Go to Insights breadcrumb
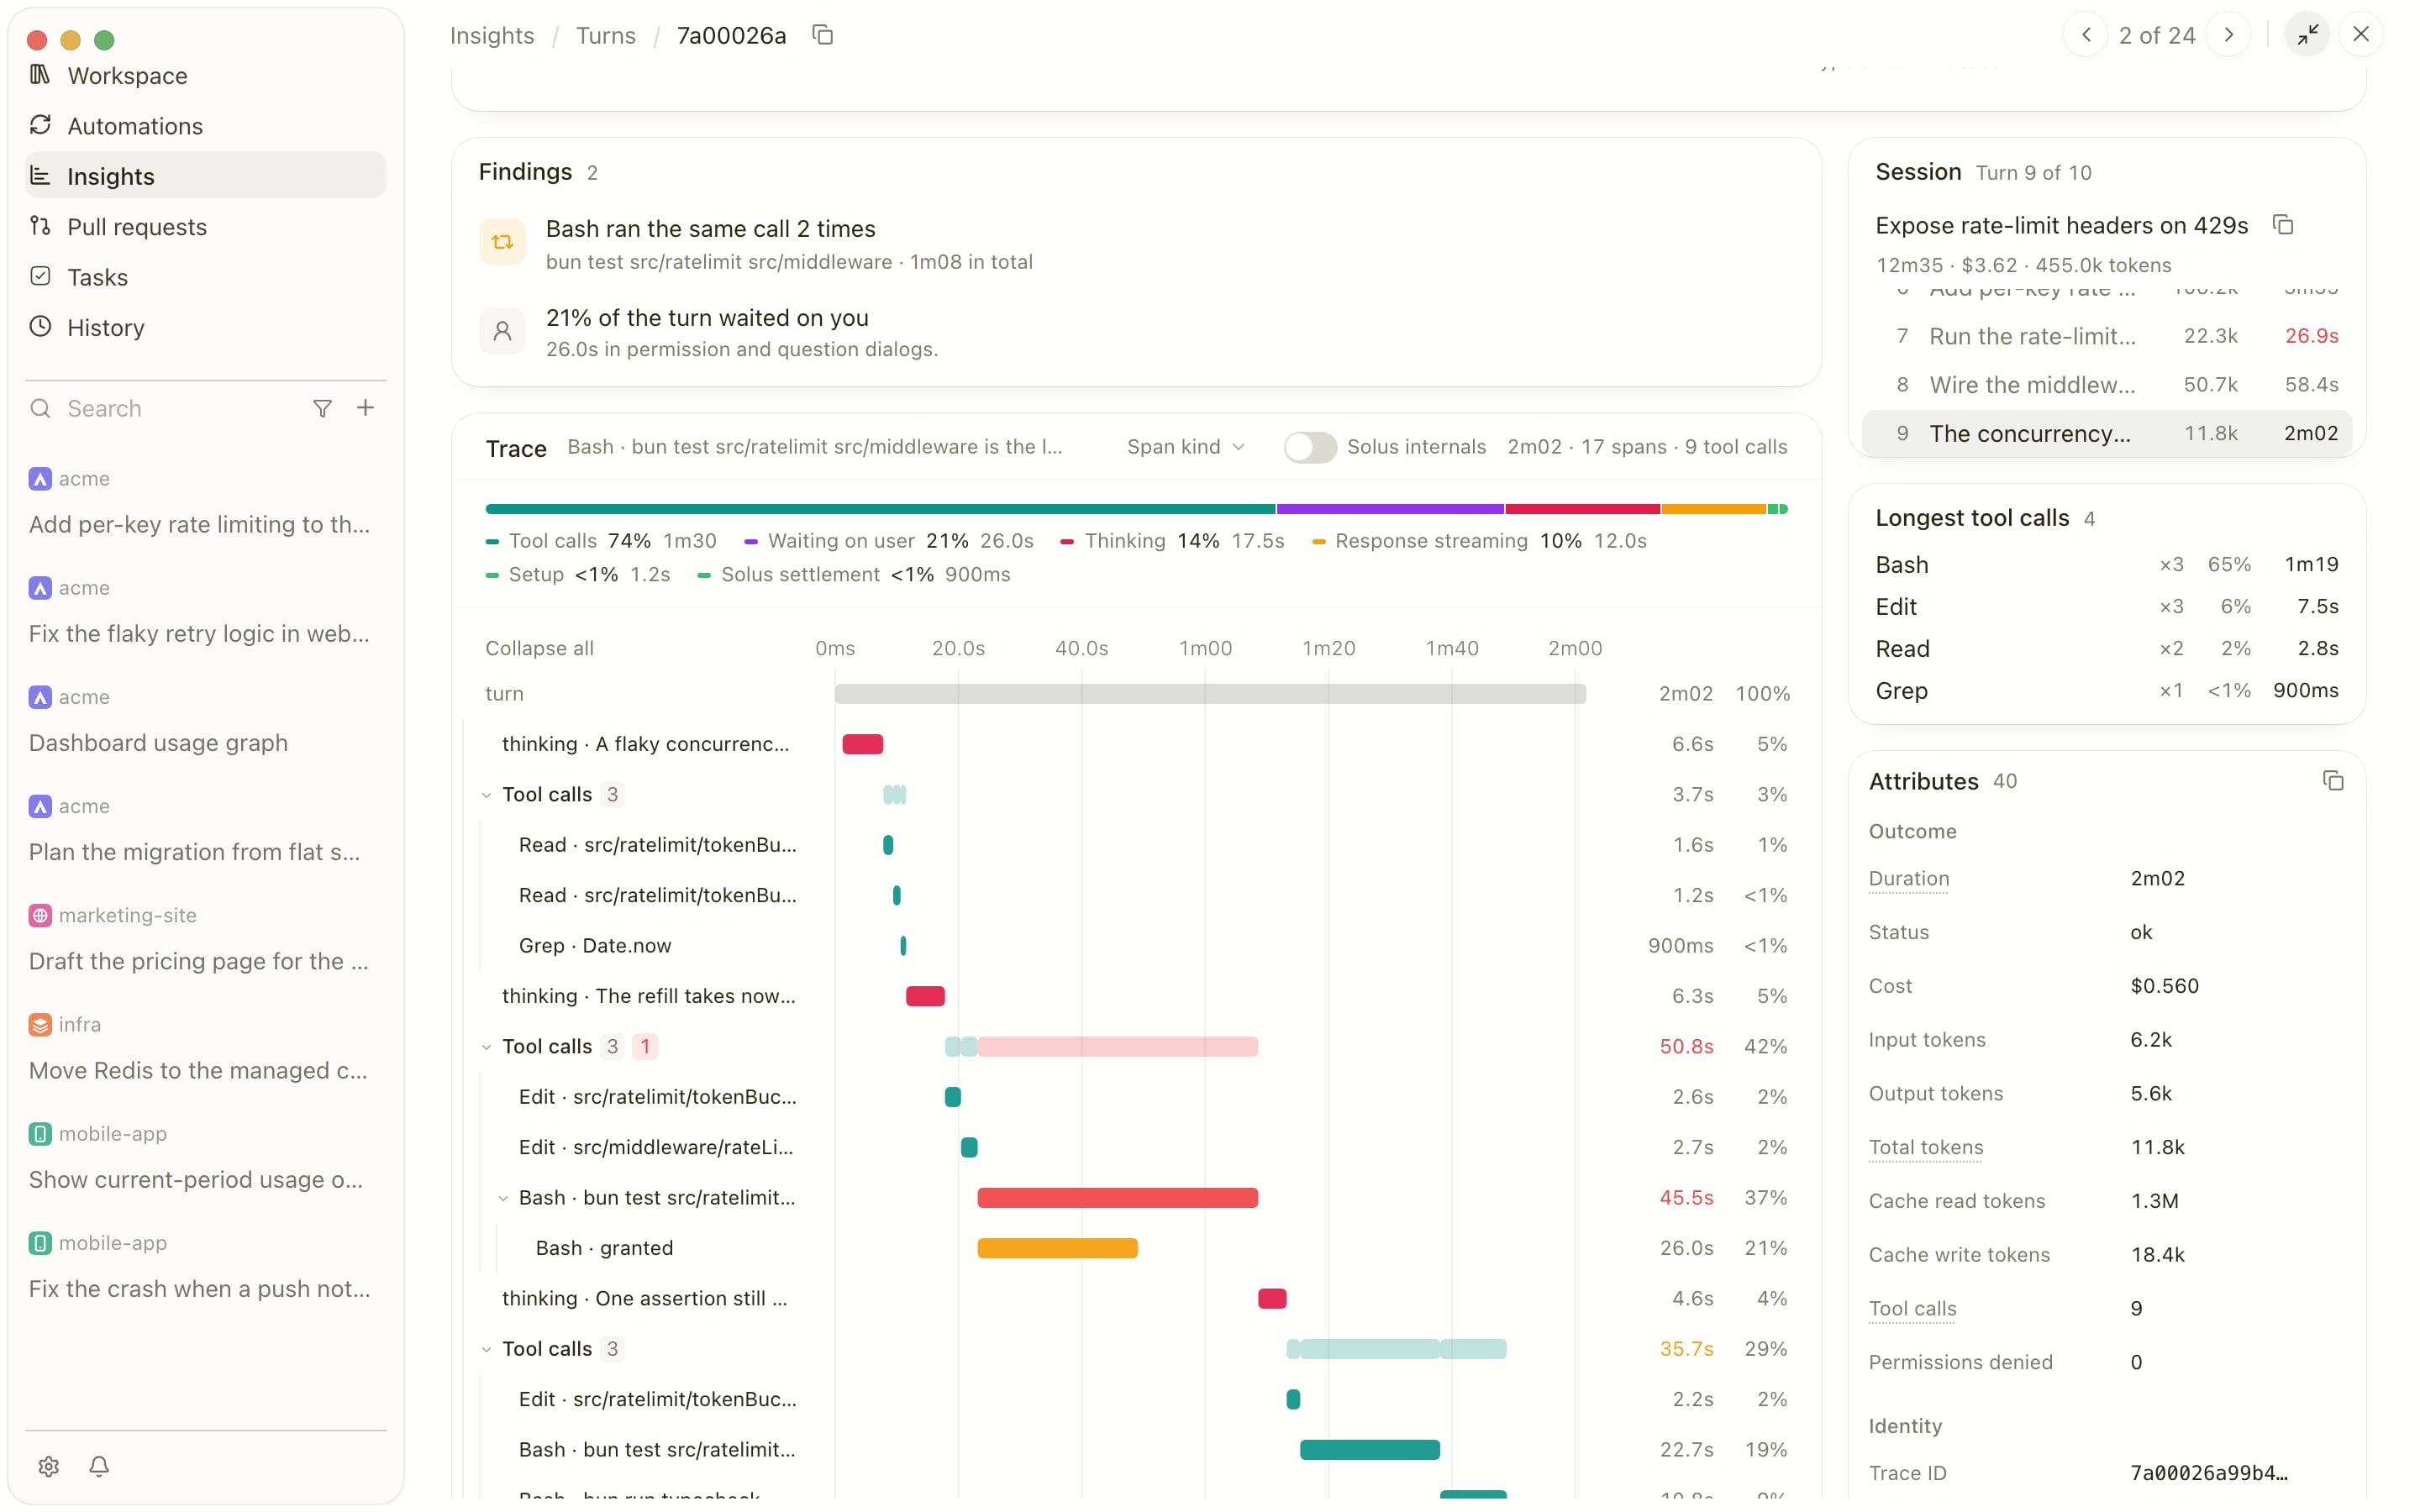The width and height of the screenshot is (2420, 1512). coord(492,35)
